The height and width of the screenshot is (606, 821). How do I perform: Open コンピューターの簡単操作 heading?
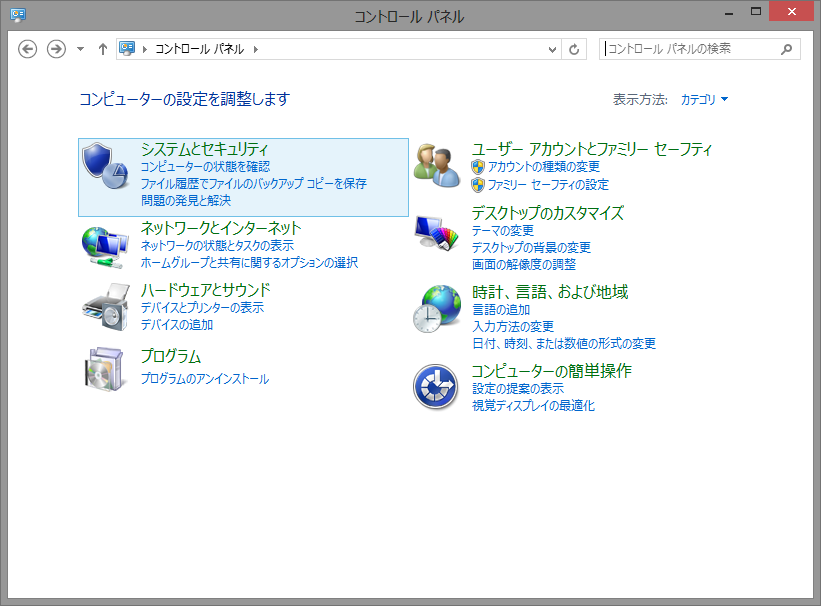point(551,371)
